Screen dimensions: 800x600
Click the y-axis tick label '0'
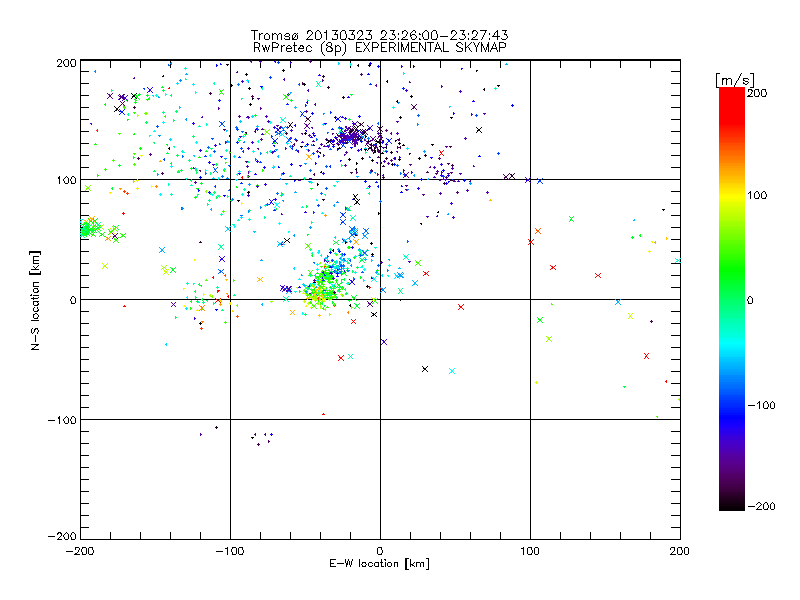73,300
